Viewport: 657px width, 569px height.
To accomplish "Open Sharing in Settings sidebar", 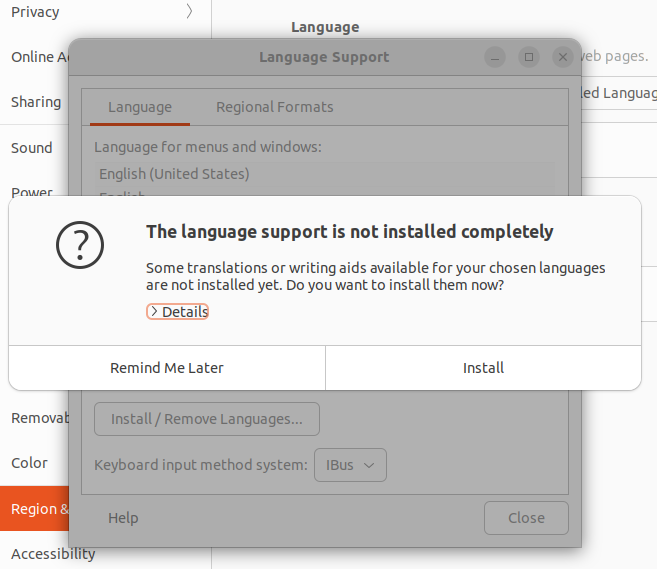I will click(x=34, y=102).
